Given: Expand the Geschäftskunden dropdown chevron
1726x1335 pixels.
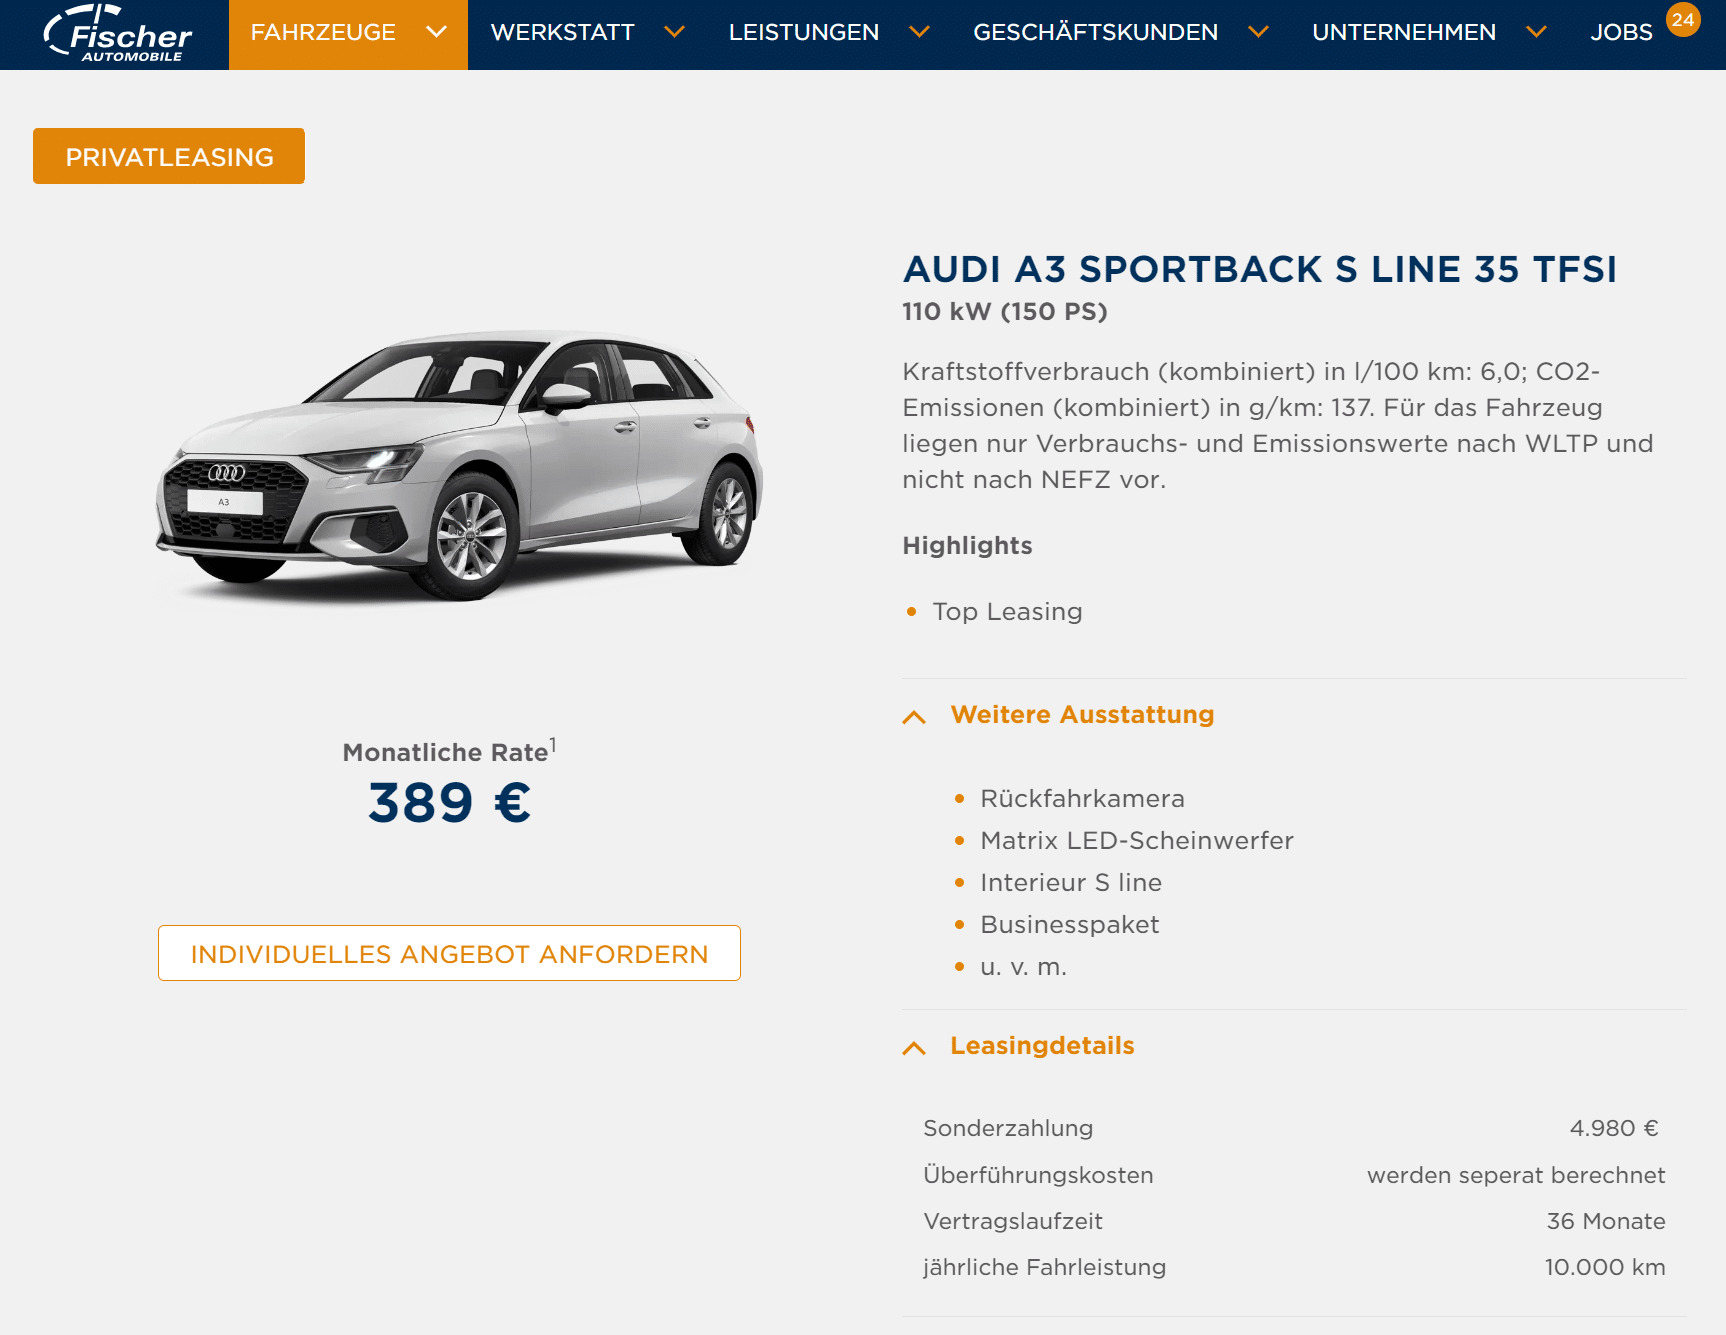Looking at the screenshot, I should (x=1259, y=32).
